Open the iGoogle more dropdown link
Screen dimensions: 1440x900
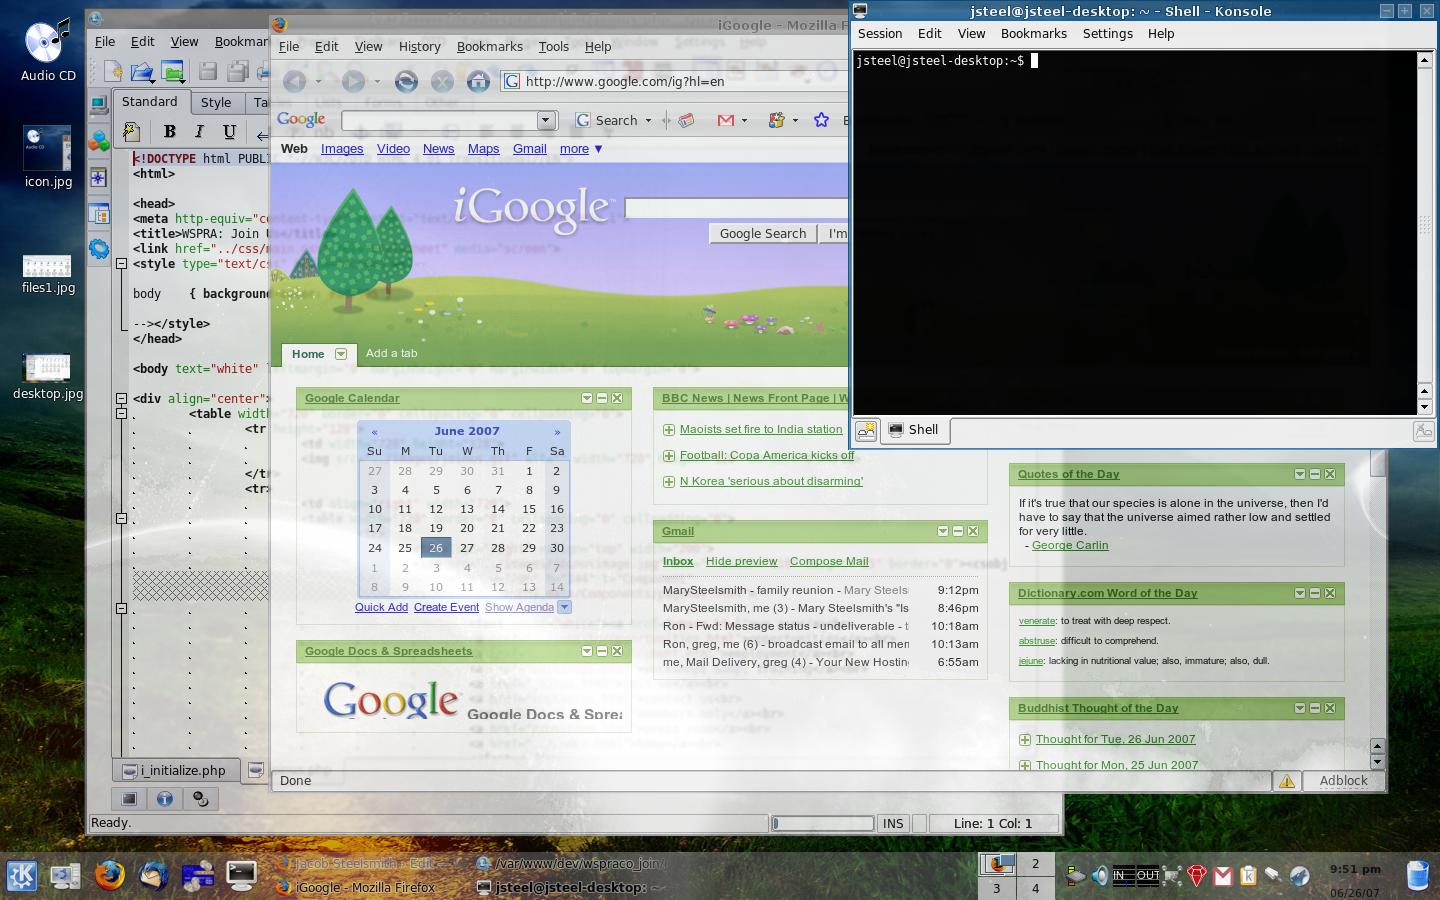pos(582,149)
